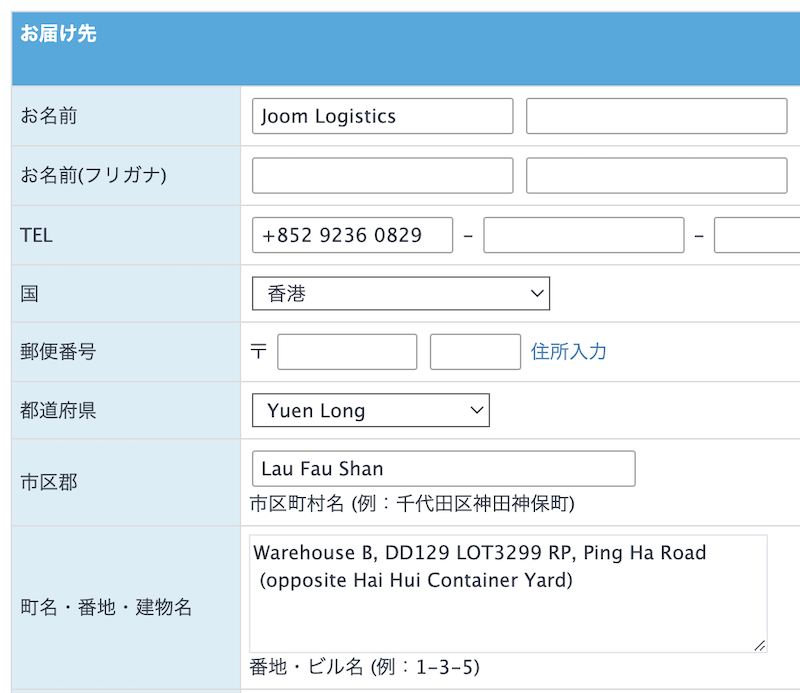Screen dimensions: 800x693
Task: Focus the last TEL number field
Action: tap(757, 235)
